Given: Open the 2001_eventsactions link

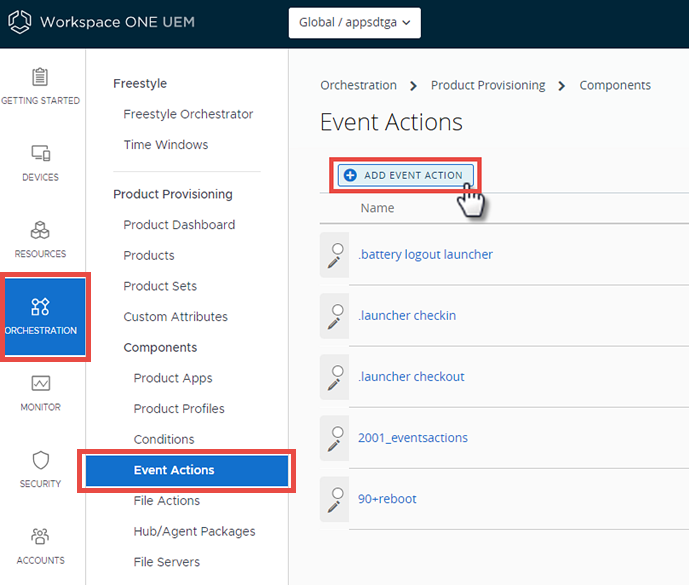Looking at the screenshot, I should tap(413, 438).
